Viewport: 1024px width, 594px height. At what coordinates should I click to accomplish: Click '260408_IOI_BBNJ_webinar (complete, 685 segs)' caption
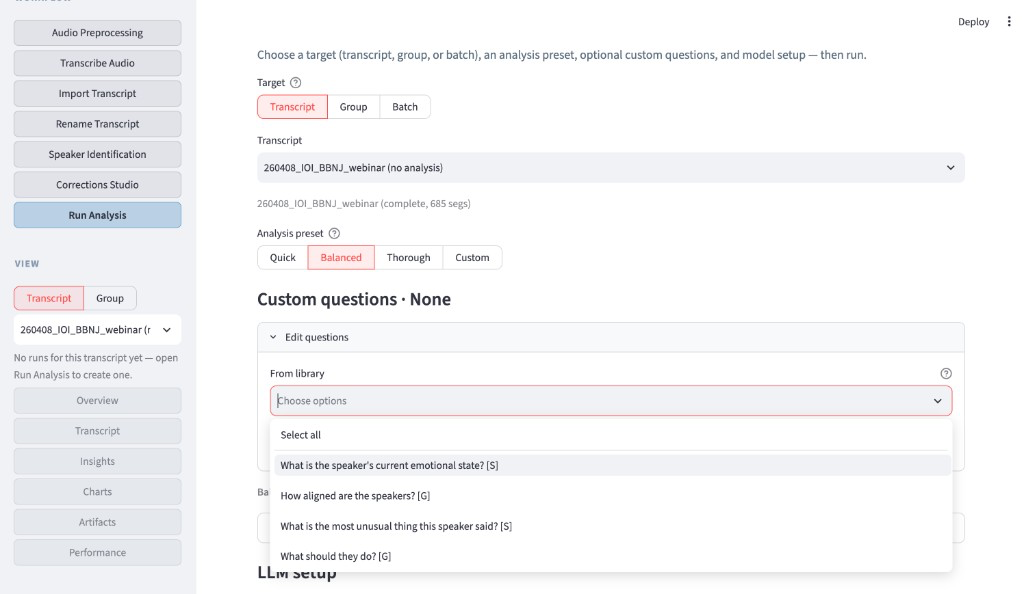point(364,203)
